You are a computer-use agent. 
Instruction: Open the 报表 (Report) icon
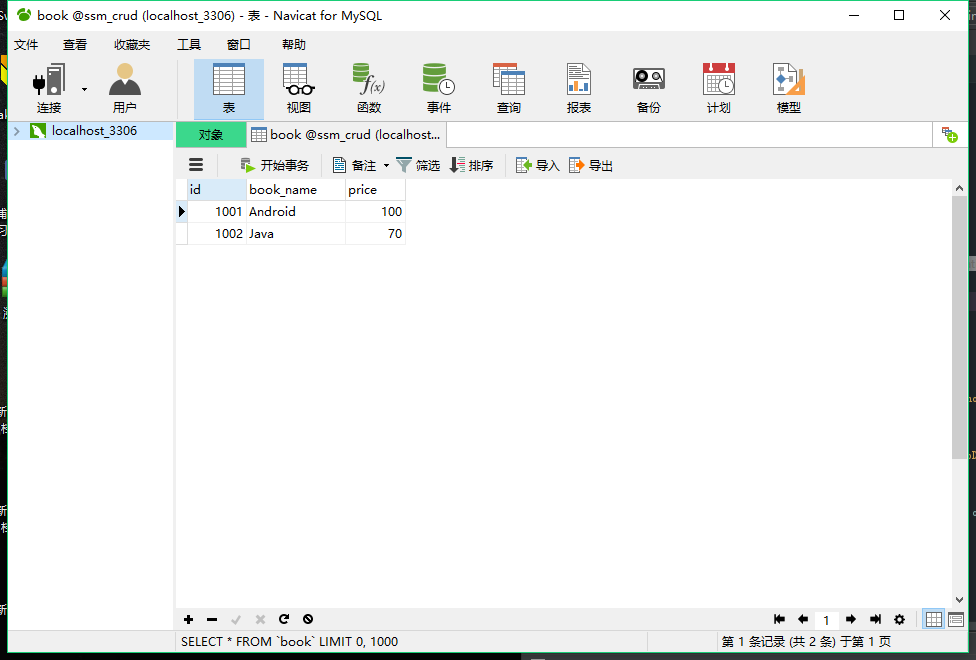[x=578, y=89]
